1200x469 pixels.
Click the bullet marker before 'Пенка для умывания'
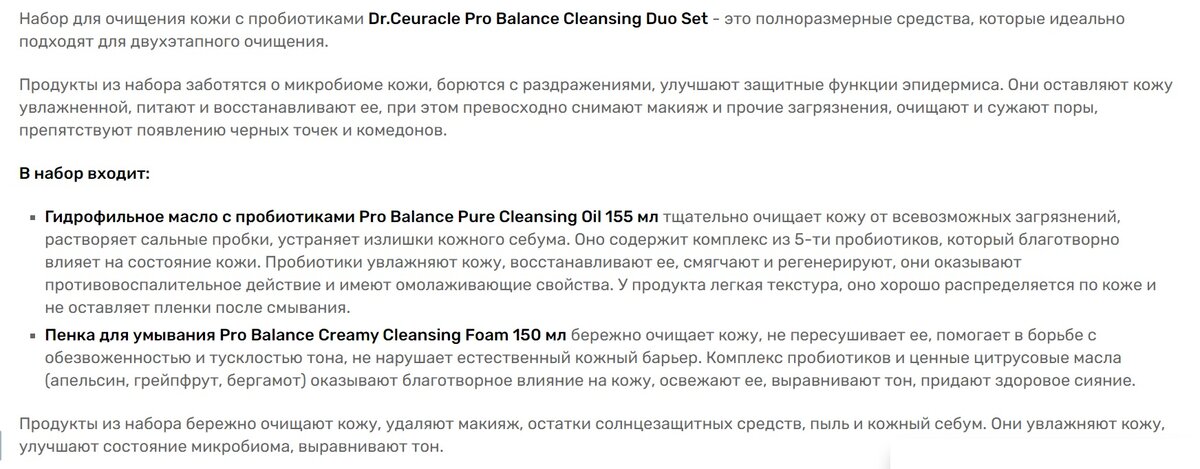[32, 338]
